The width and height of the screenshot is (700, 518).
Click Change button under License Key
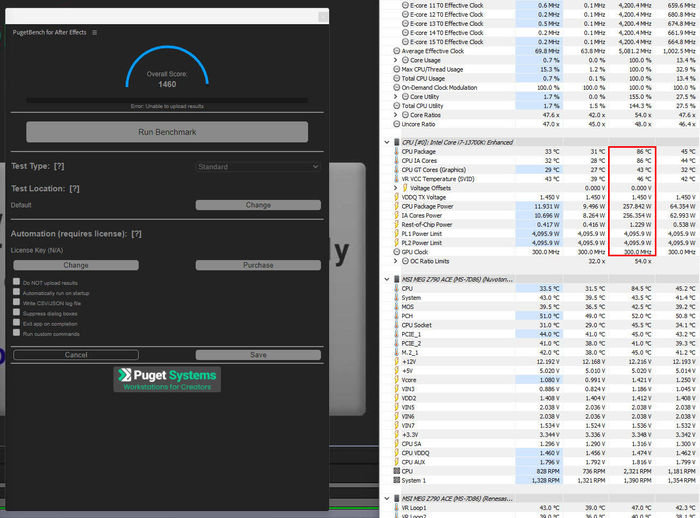76,265
